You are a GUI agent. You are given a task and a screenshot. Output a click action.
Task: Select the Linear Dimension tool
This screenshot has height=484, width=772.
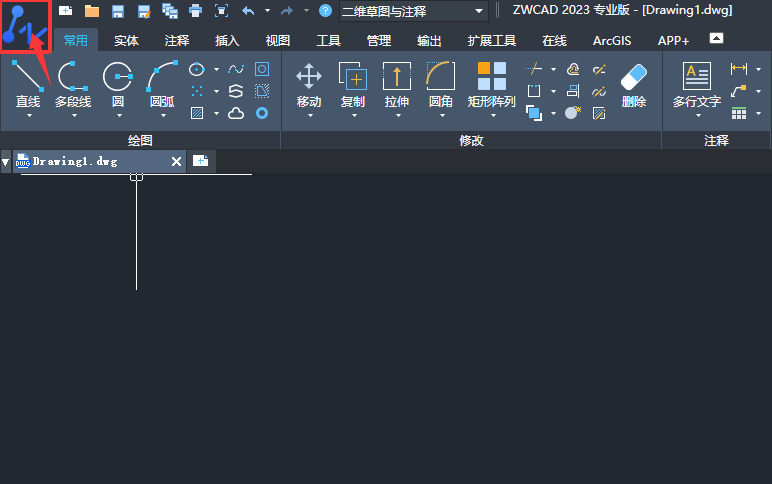pyautogui.click(x=739, y=69)
